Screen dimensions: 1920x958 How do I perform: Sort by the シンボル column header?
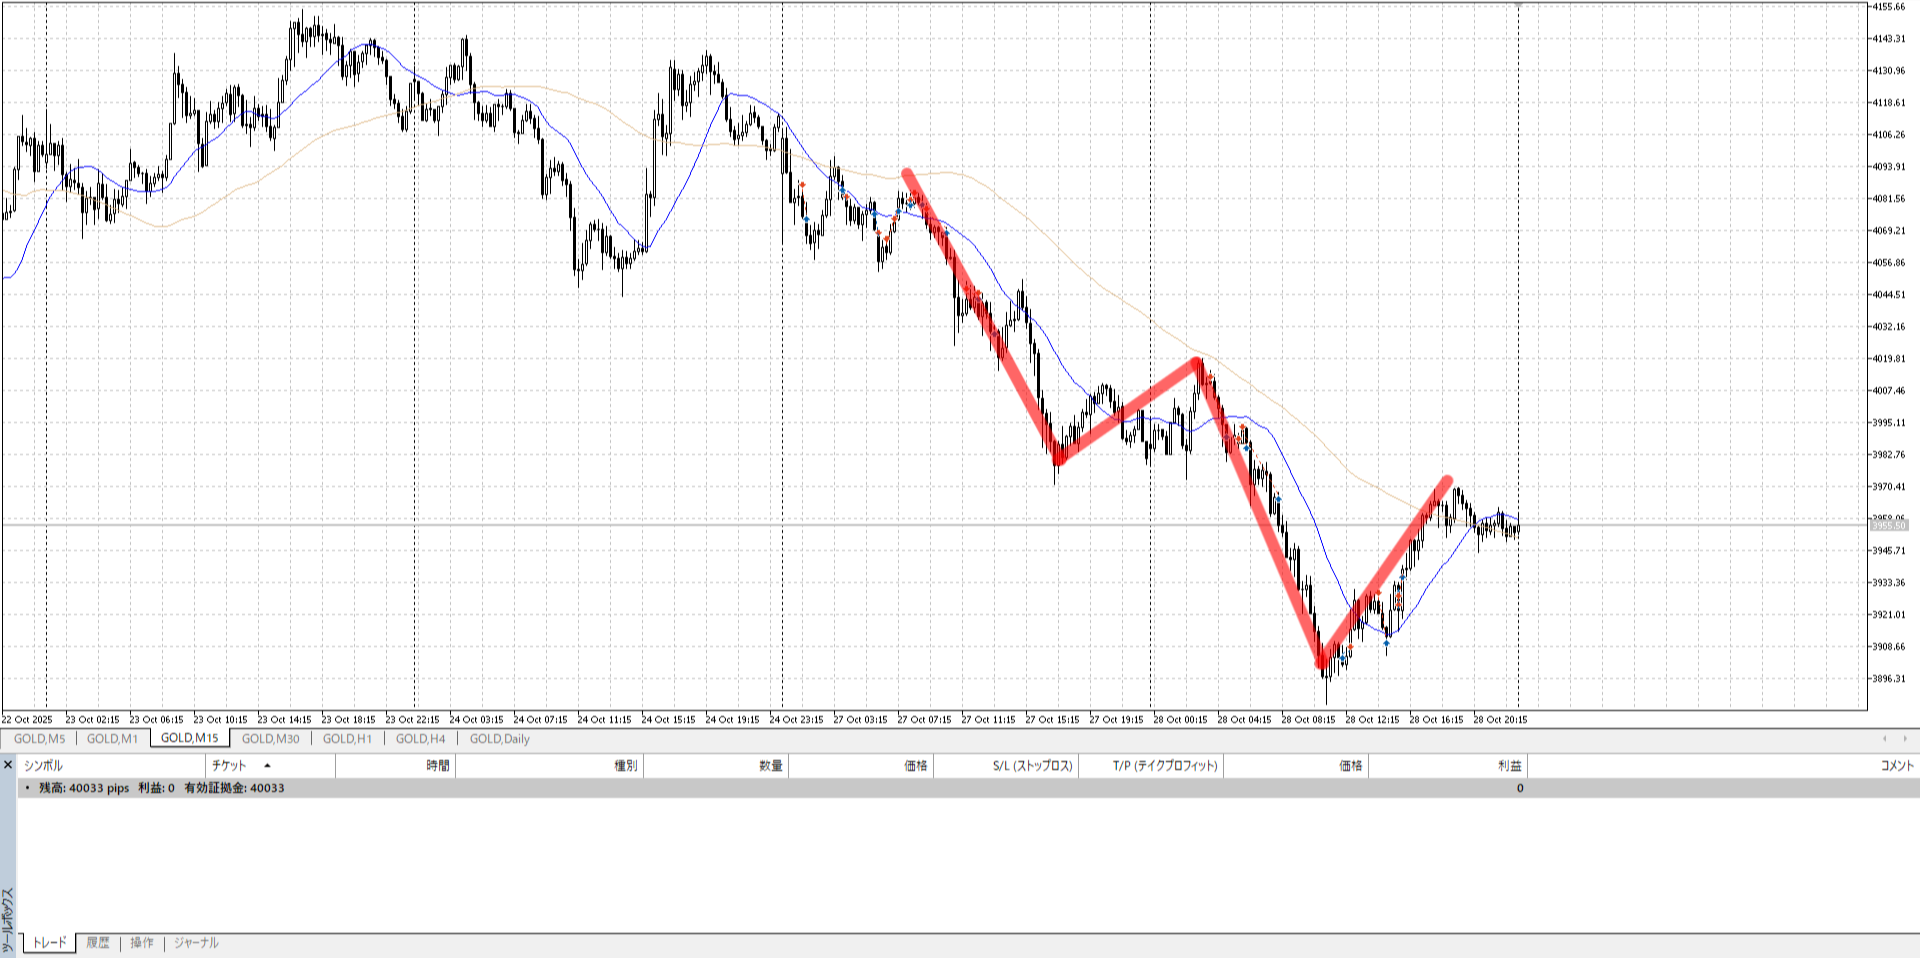click(43, 766)
